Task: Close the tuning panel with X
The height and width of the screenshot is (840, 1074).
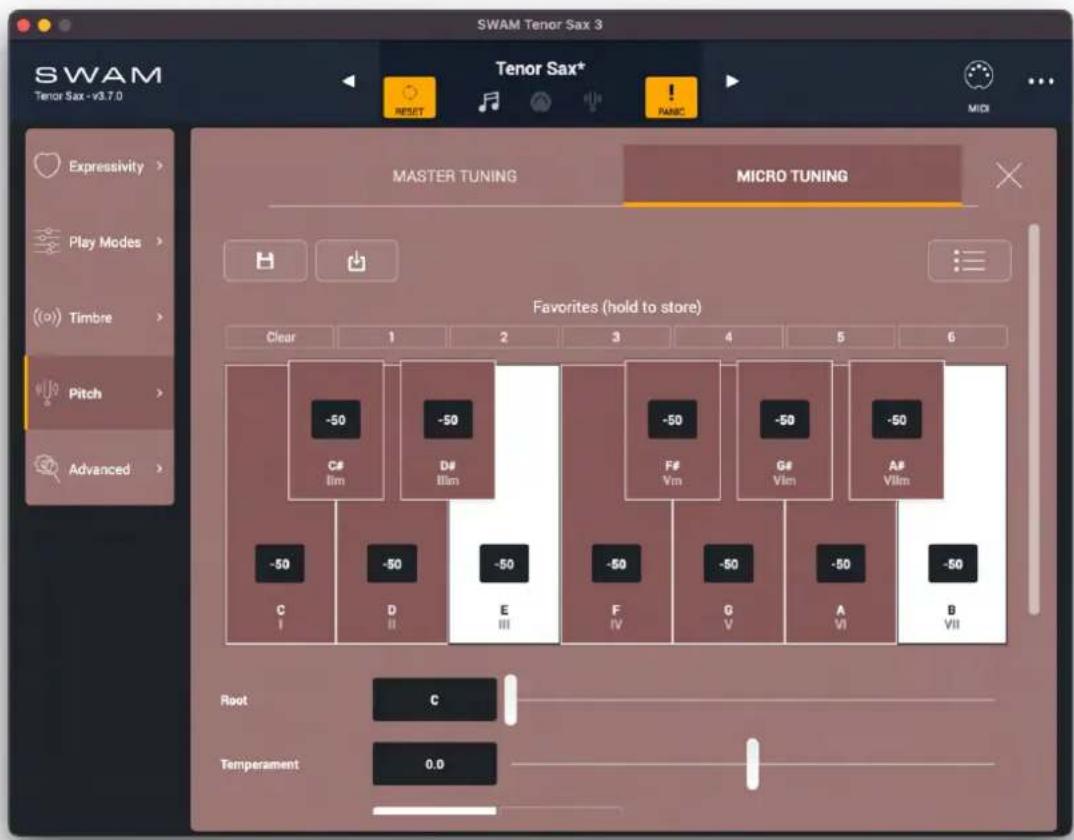Action: point(1008,175)
